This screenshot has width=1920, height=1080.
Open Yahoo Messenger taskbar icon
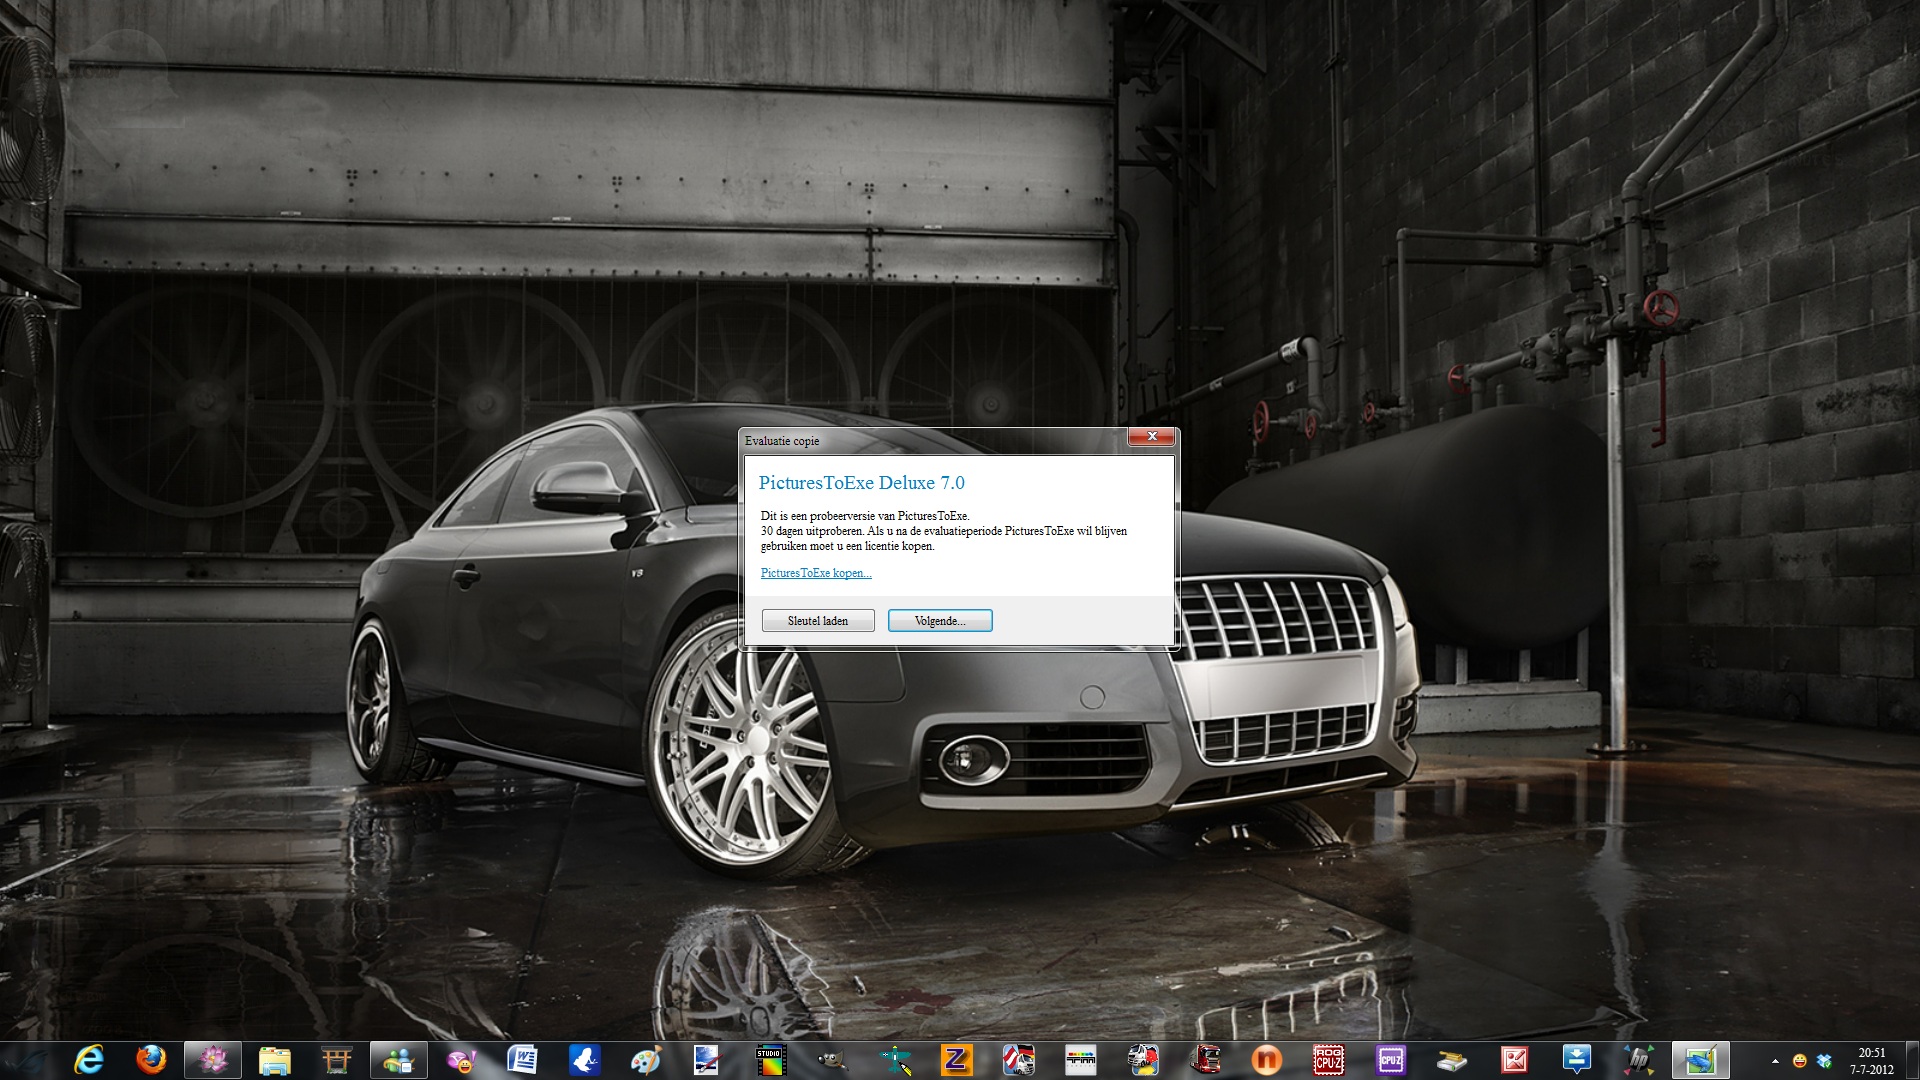(460, 1060)
